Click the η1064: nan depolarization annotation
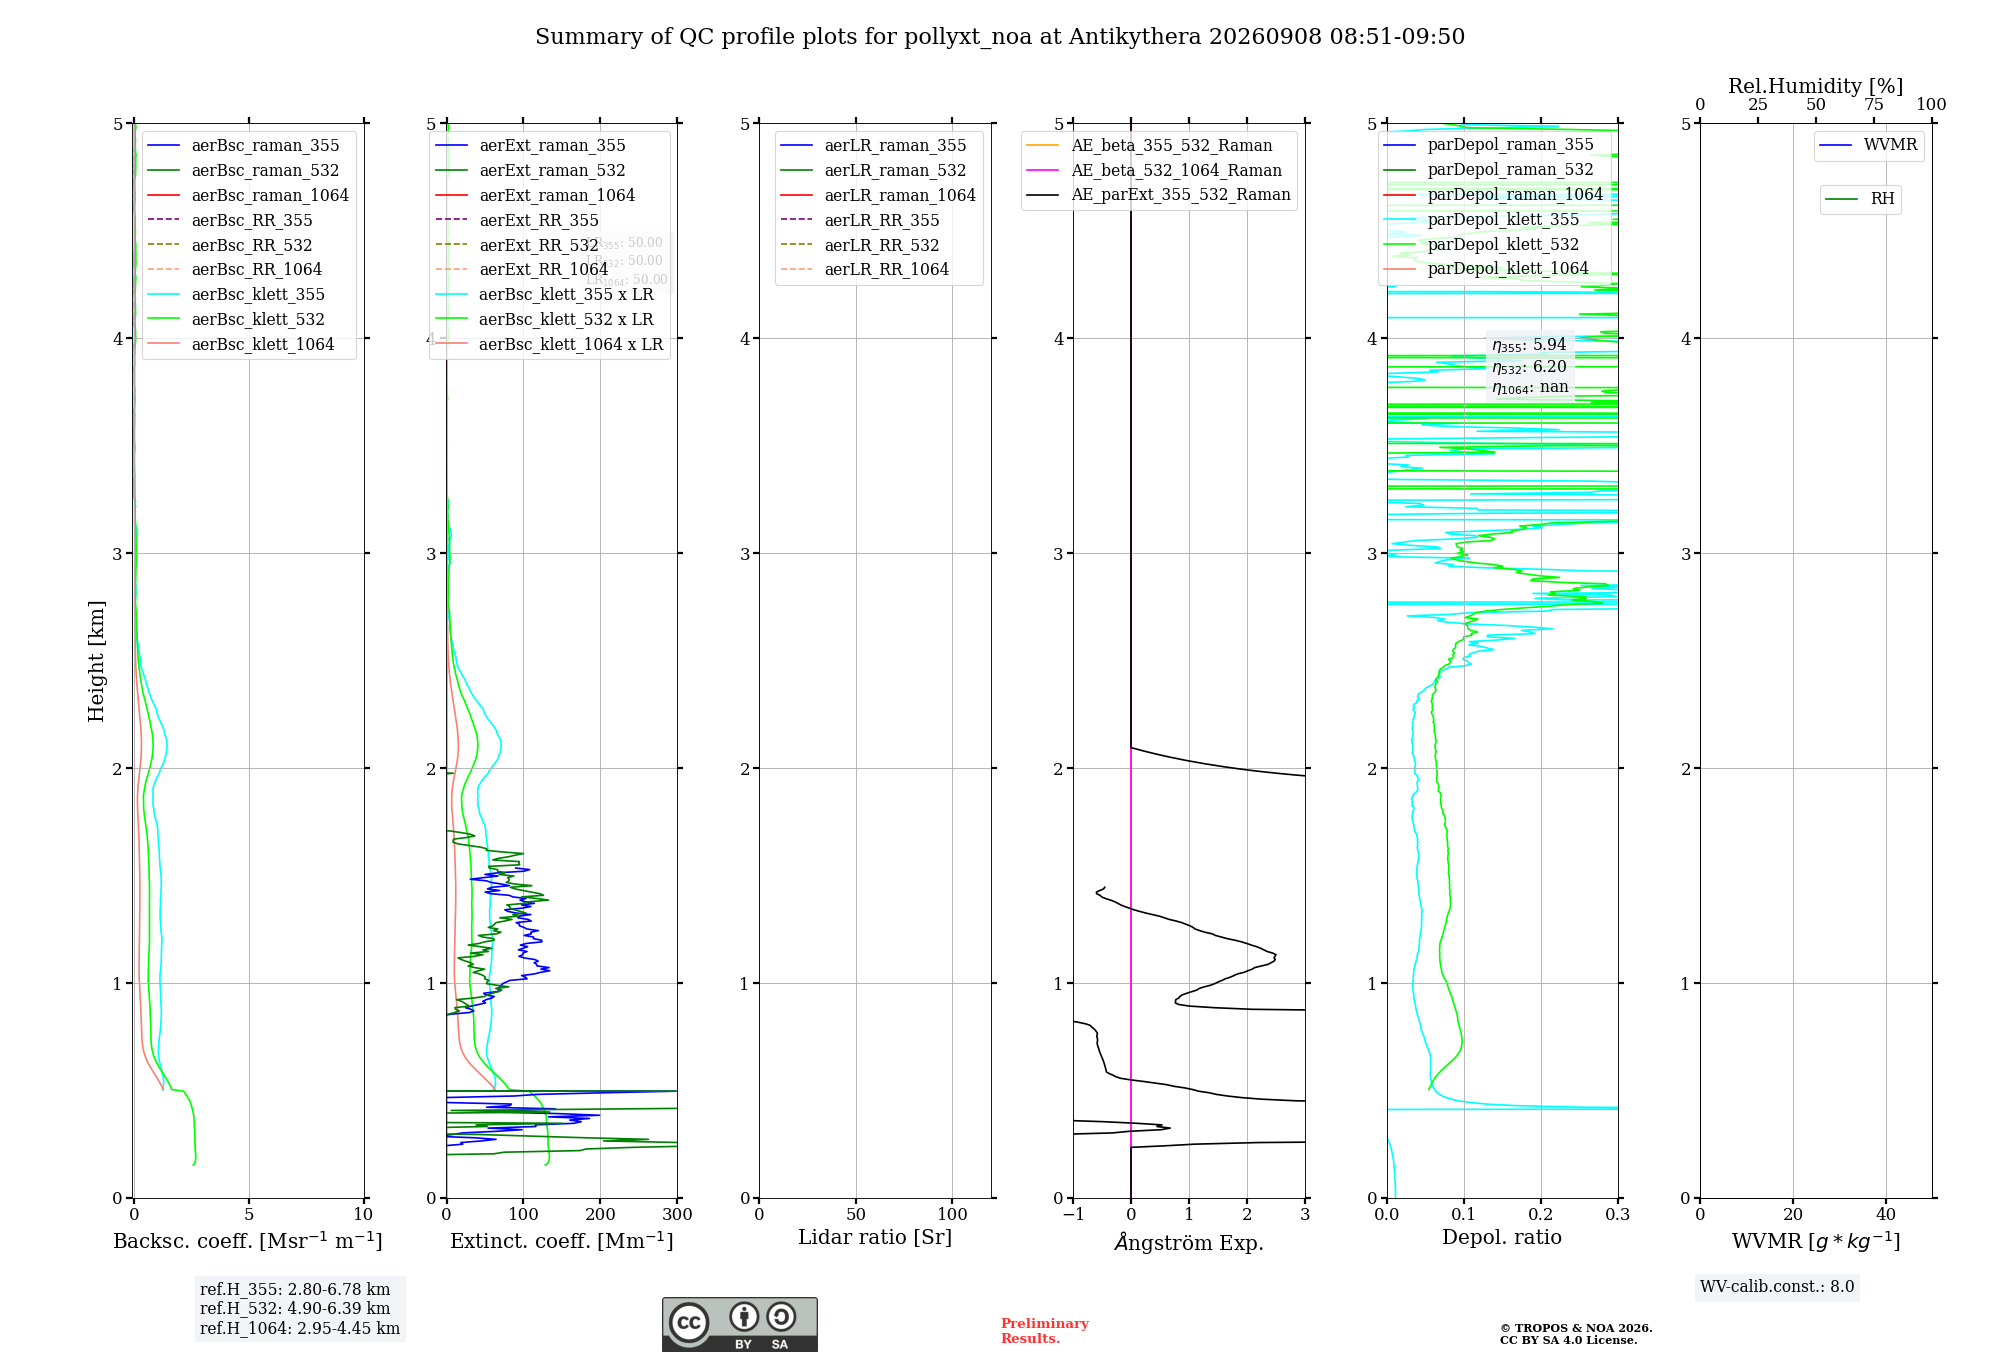 1530,388
